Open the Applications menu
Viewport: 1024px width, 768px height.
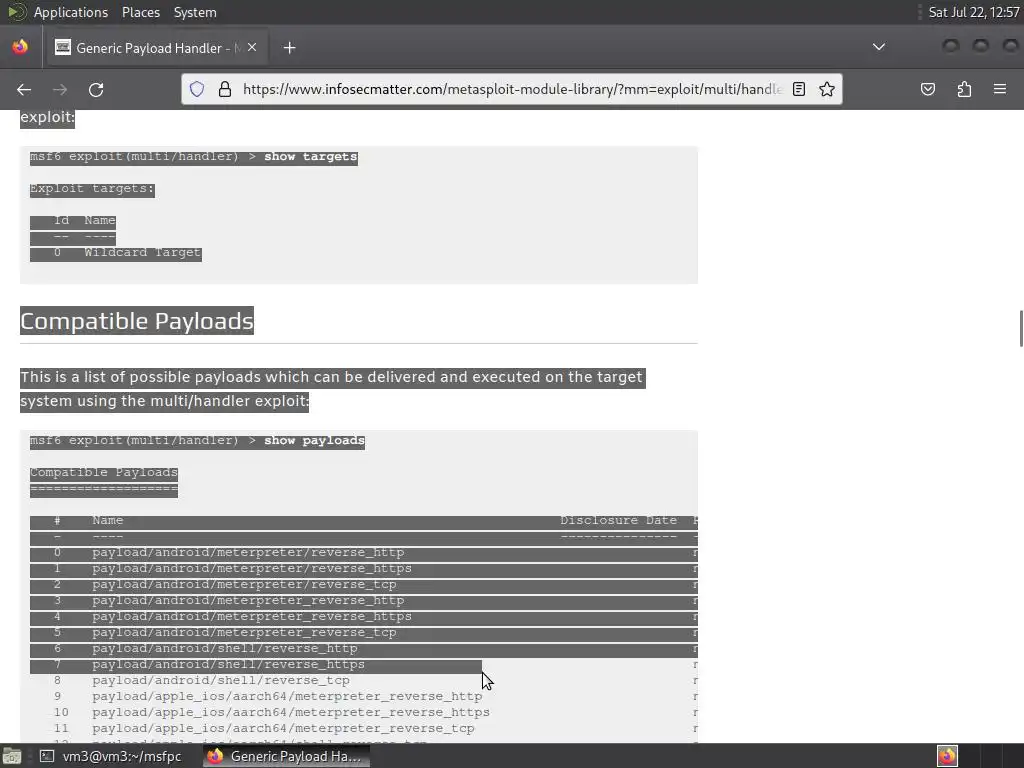(71, 12)
